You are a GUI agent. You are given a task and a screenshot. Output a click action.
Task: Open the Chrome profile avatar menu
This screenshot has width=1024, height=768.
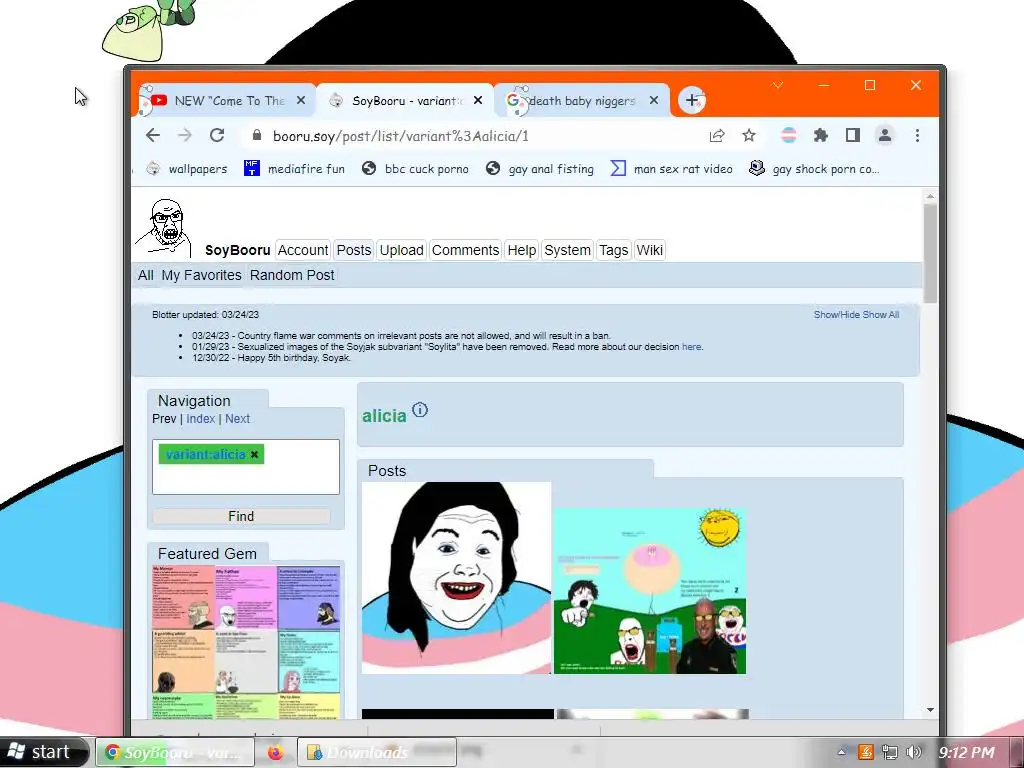pyautogui.click(x=885, y=135)
